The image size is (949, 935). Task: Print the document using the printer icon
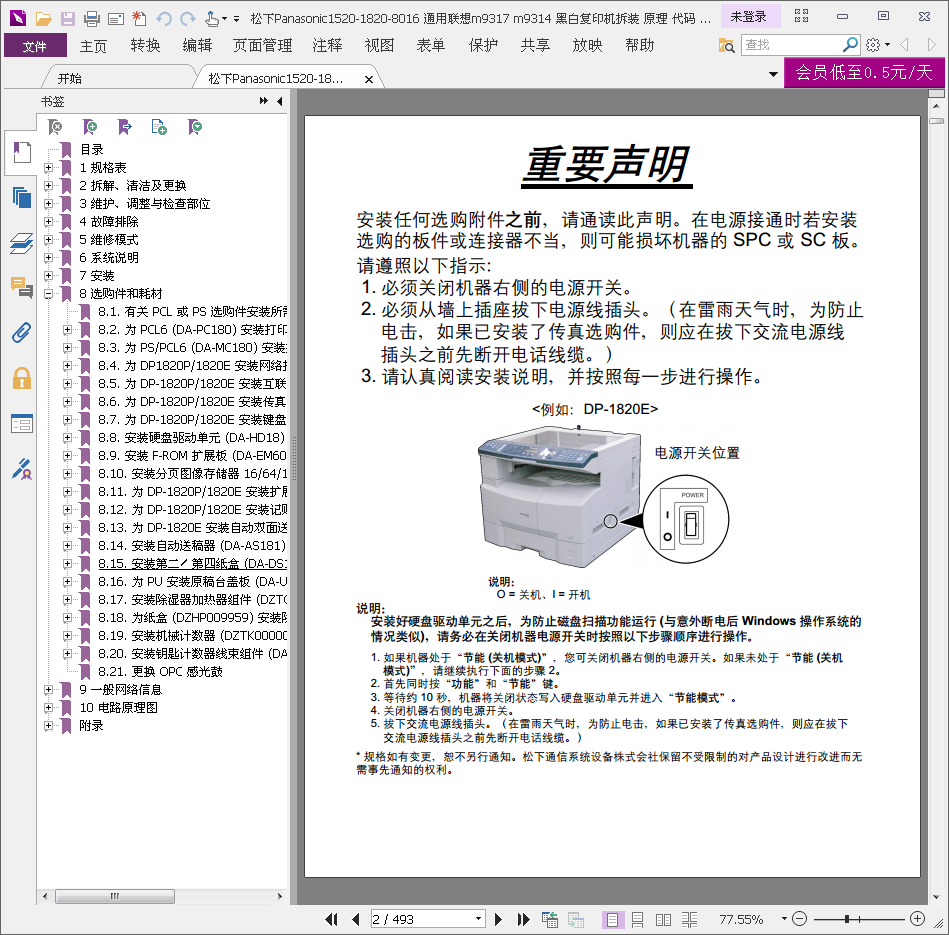pyautogui.click(x=91, y=19)
